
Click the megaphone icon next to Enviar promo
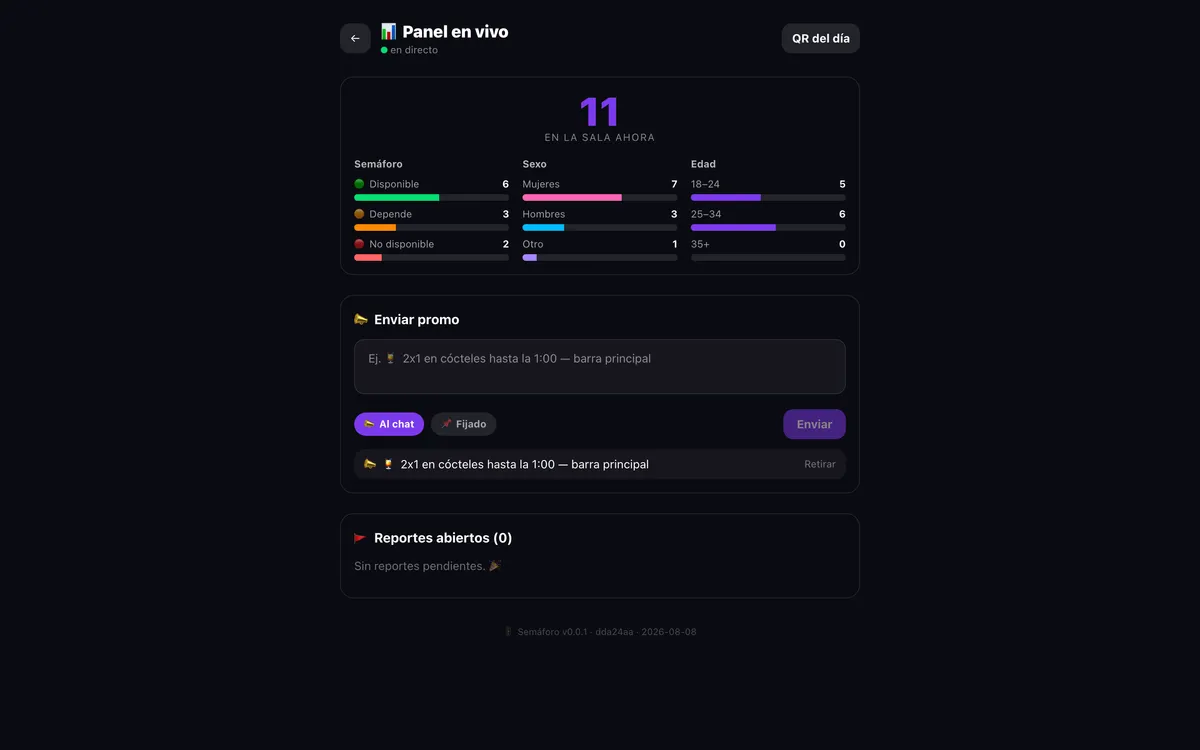tap(361, 320)
